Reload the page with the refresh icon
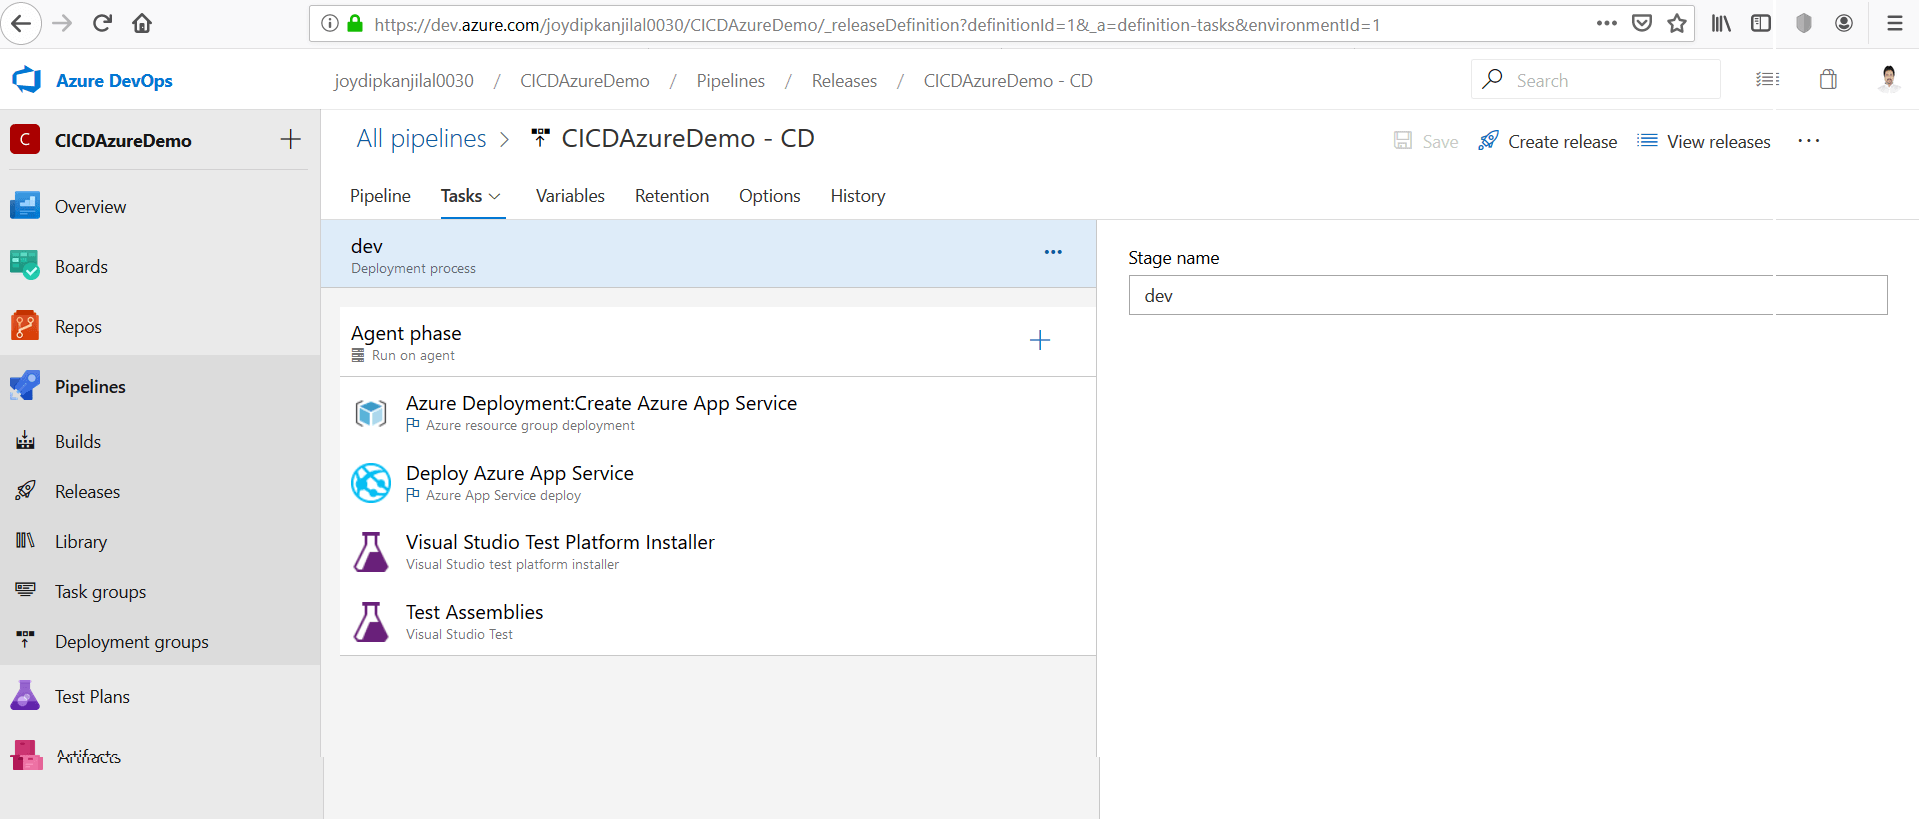Viewport: 1919px width, 819px height. [x=102, y=23]
